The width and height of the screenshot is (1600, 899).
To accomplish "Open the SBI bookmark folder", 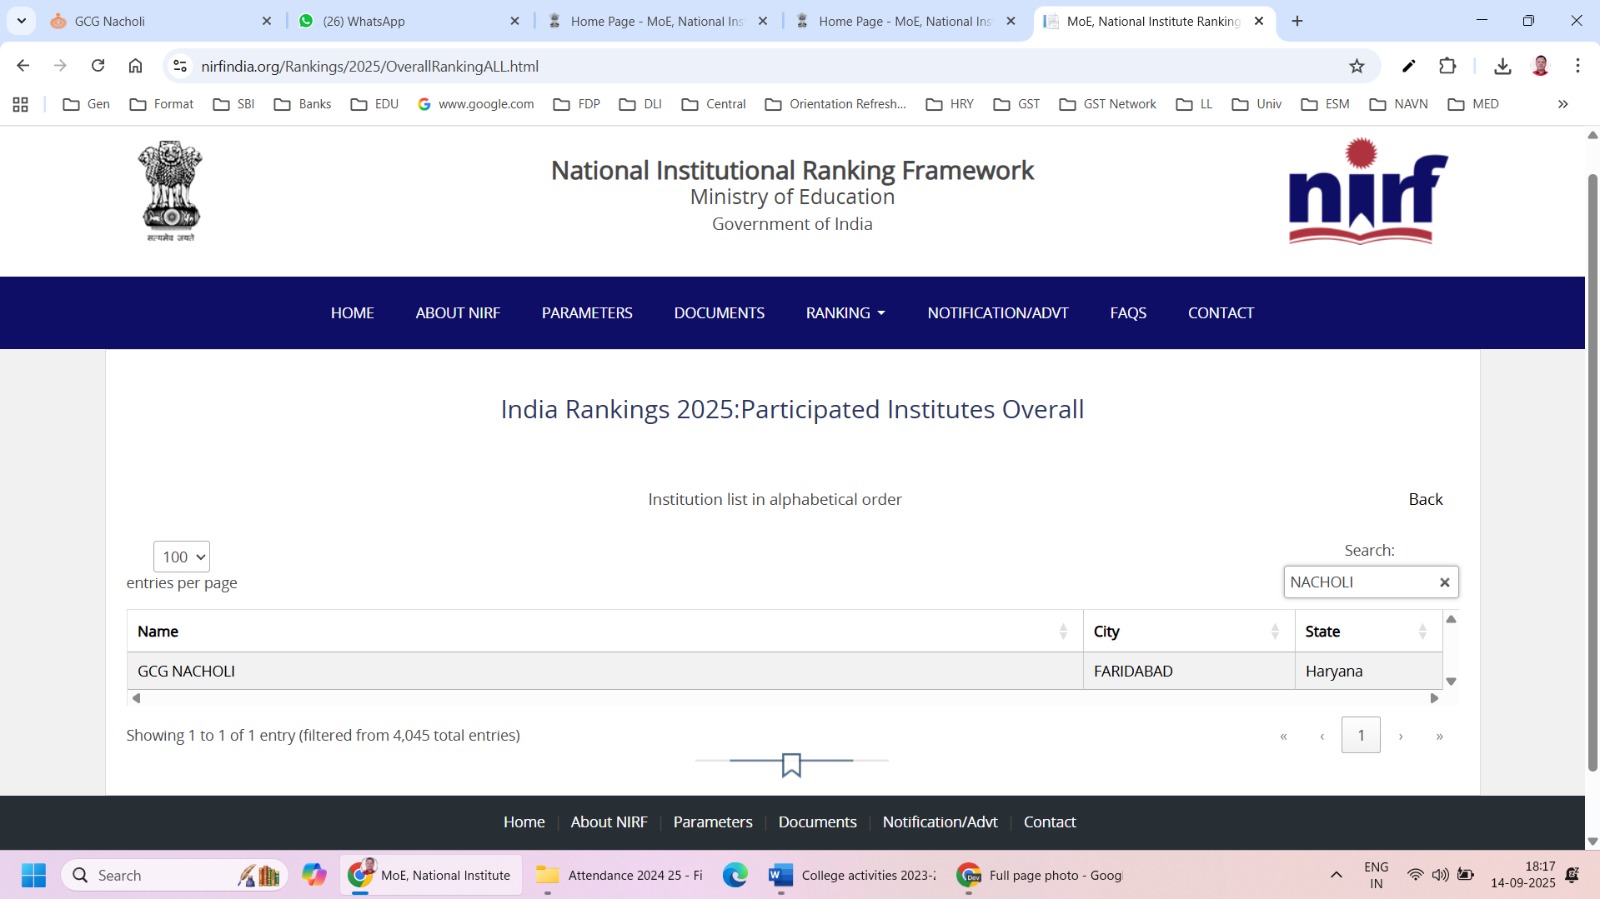I will click(234, 104).
